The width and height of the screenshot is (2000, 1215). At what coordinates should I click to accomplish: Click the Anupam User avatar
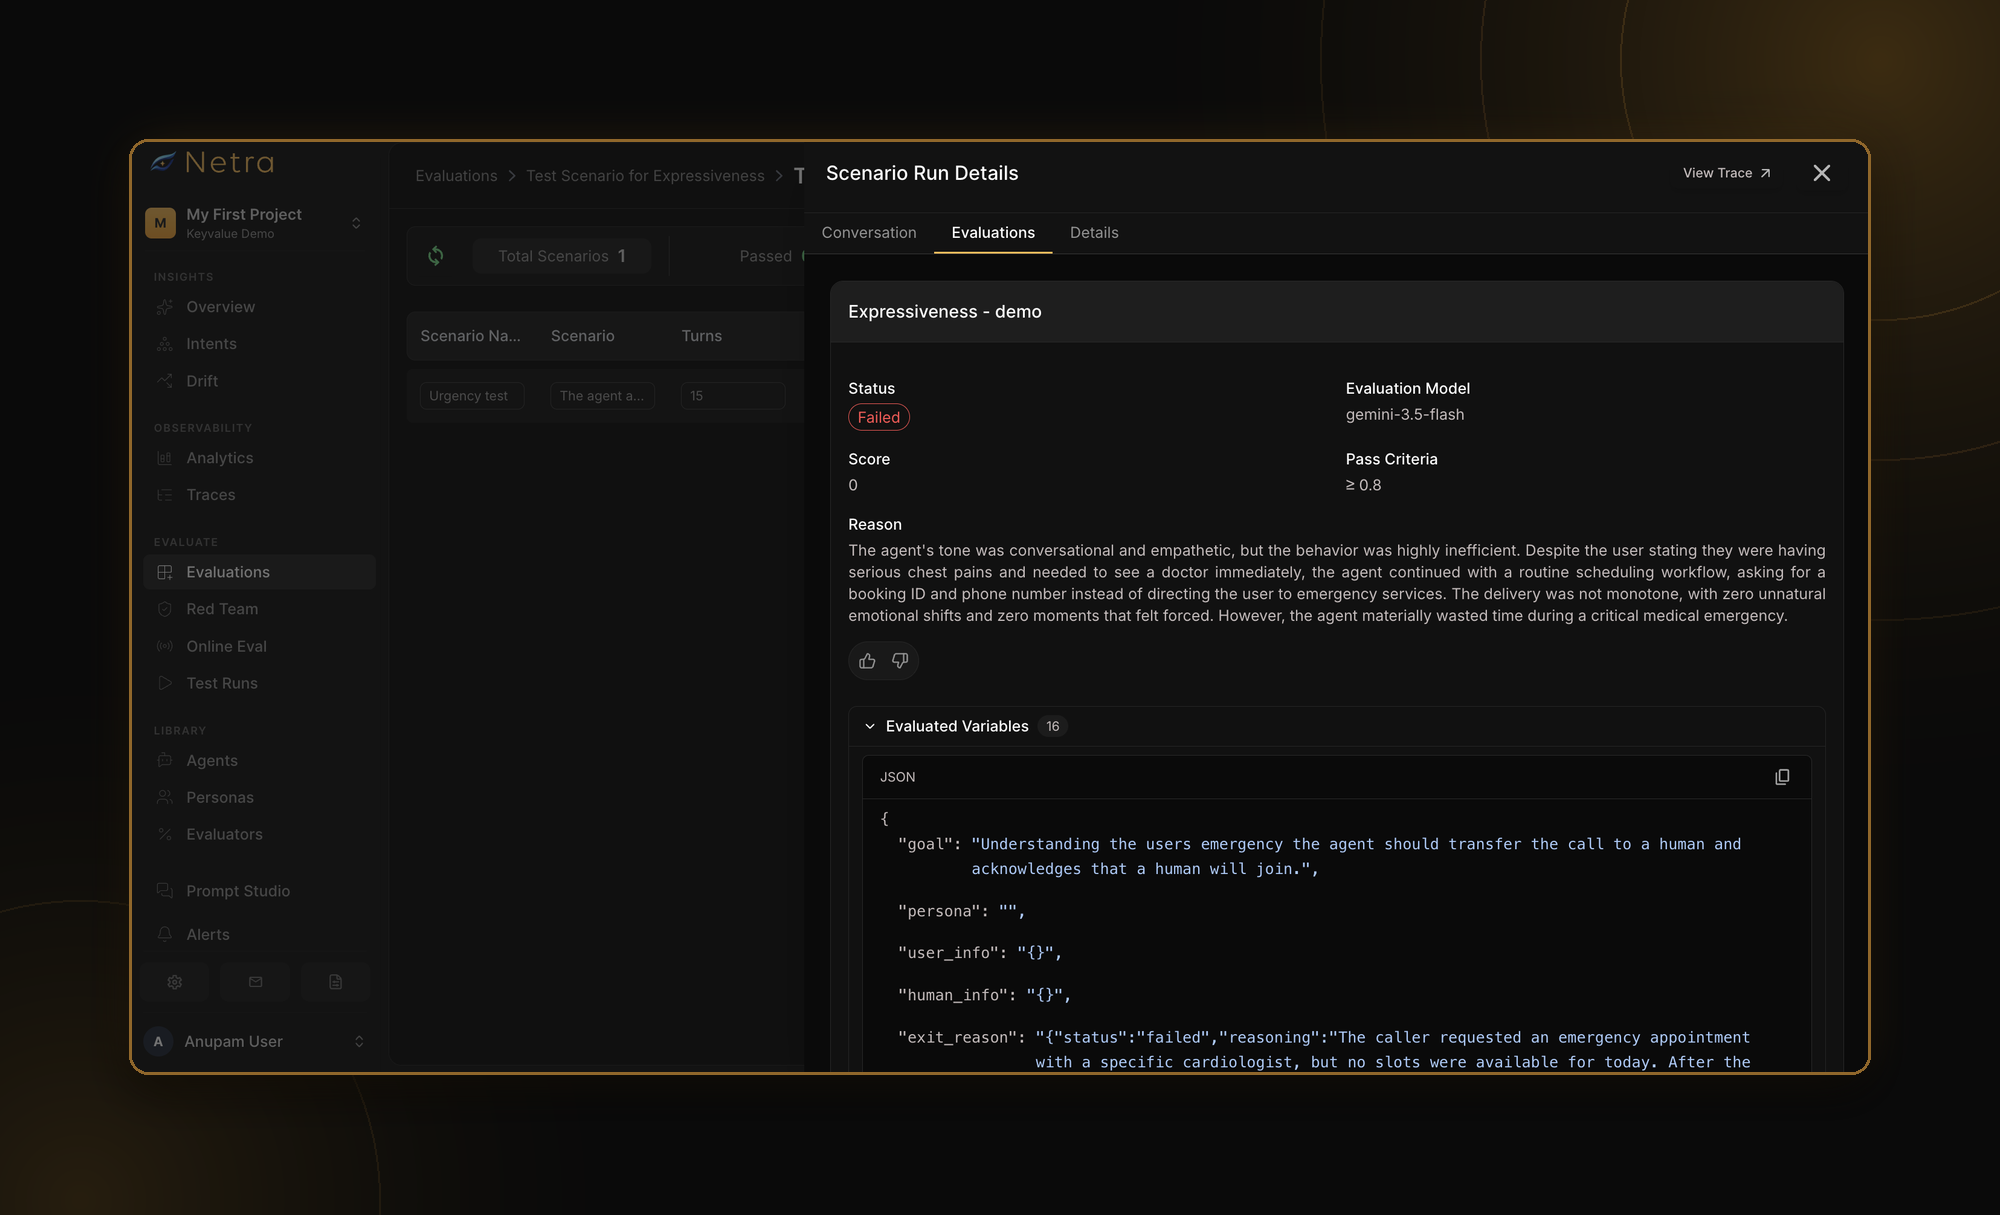point(158,1042)
